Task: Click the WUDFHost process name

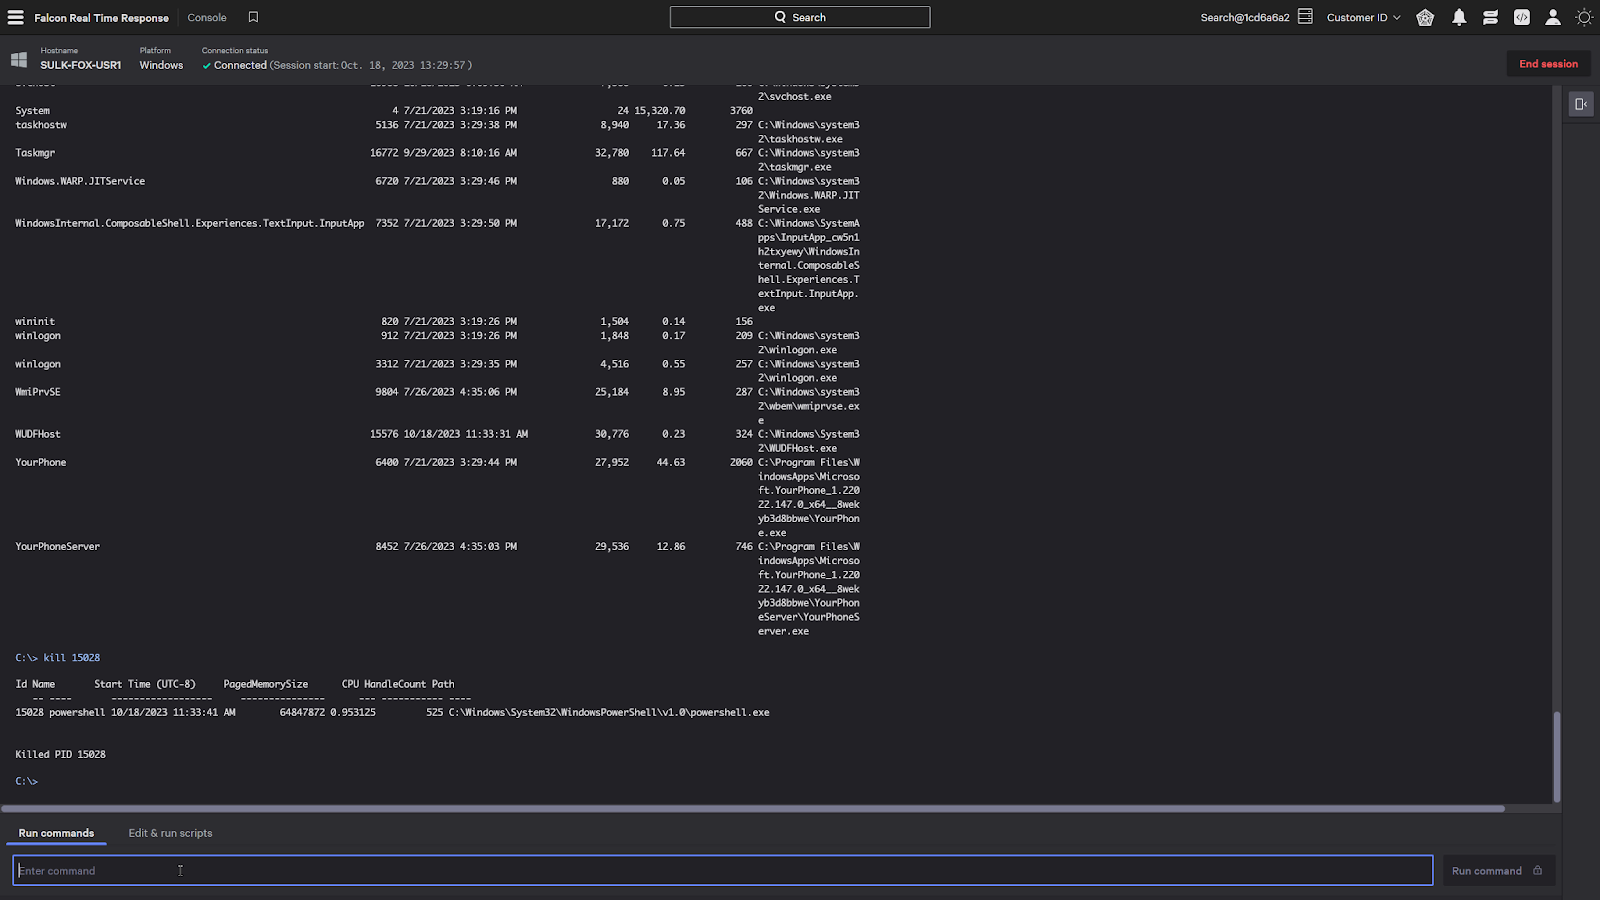Action: point(38,435)
